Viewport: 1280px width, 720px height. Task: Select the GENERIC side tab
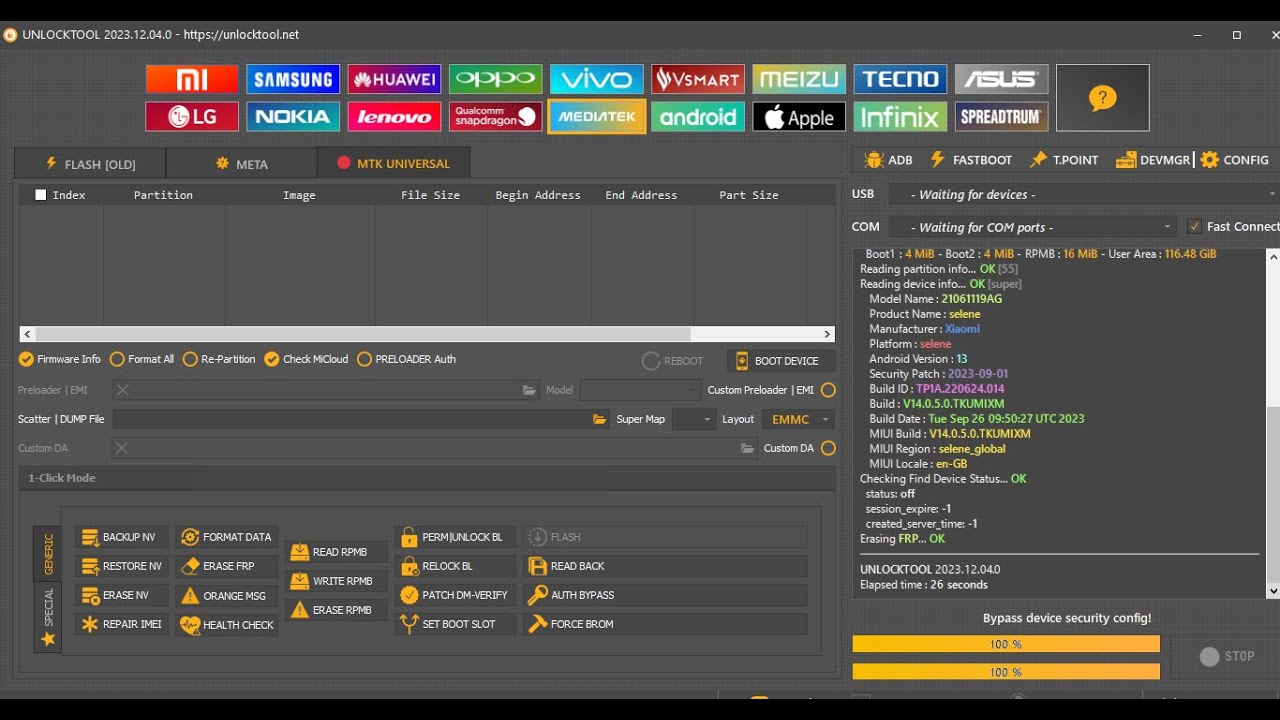point(48,554)
